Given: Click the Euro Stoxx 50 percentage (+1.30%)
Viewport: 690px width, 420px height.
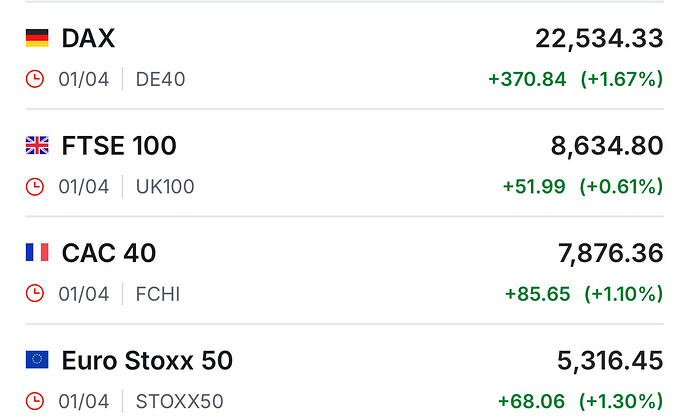Looking at the screenshot, I should click(x=622, y=402).
